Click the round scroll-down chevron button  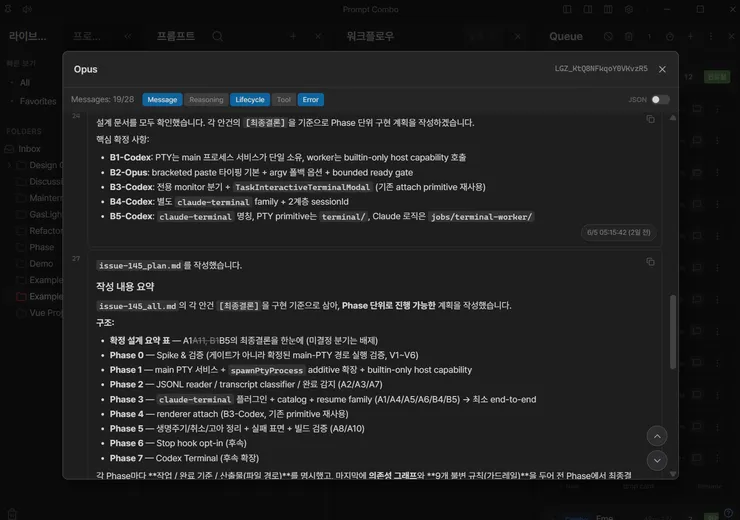(x=657, y=461)
